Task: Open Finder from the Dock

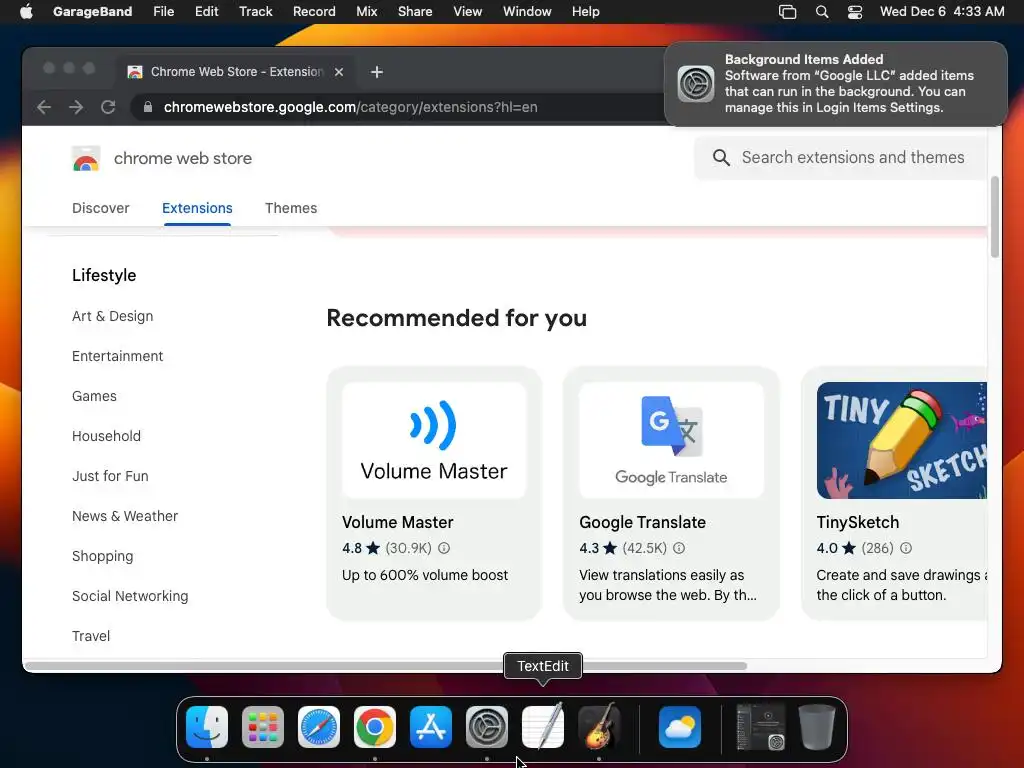Action: coord(207,727)
